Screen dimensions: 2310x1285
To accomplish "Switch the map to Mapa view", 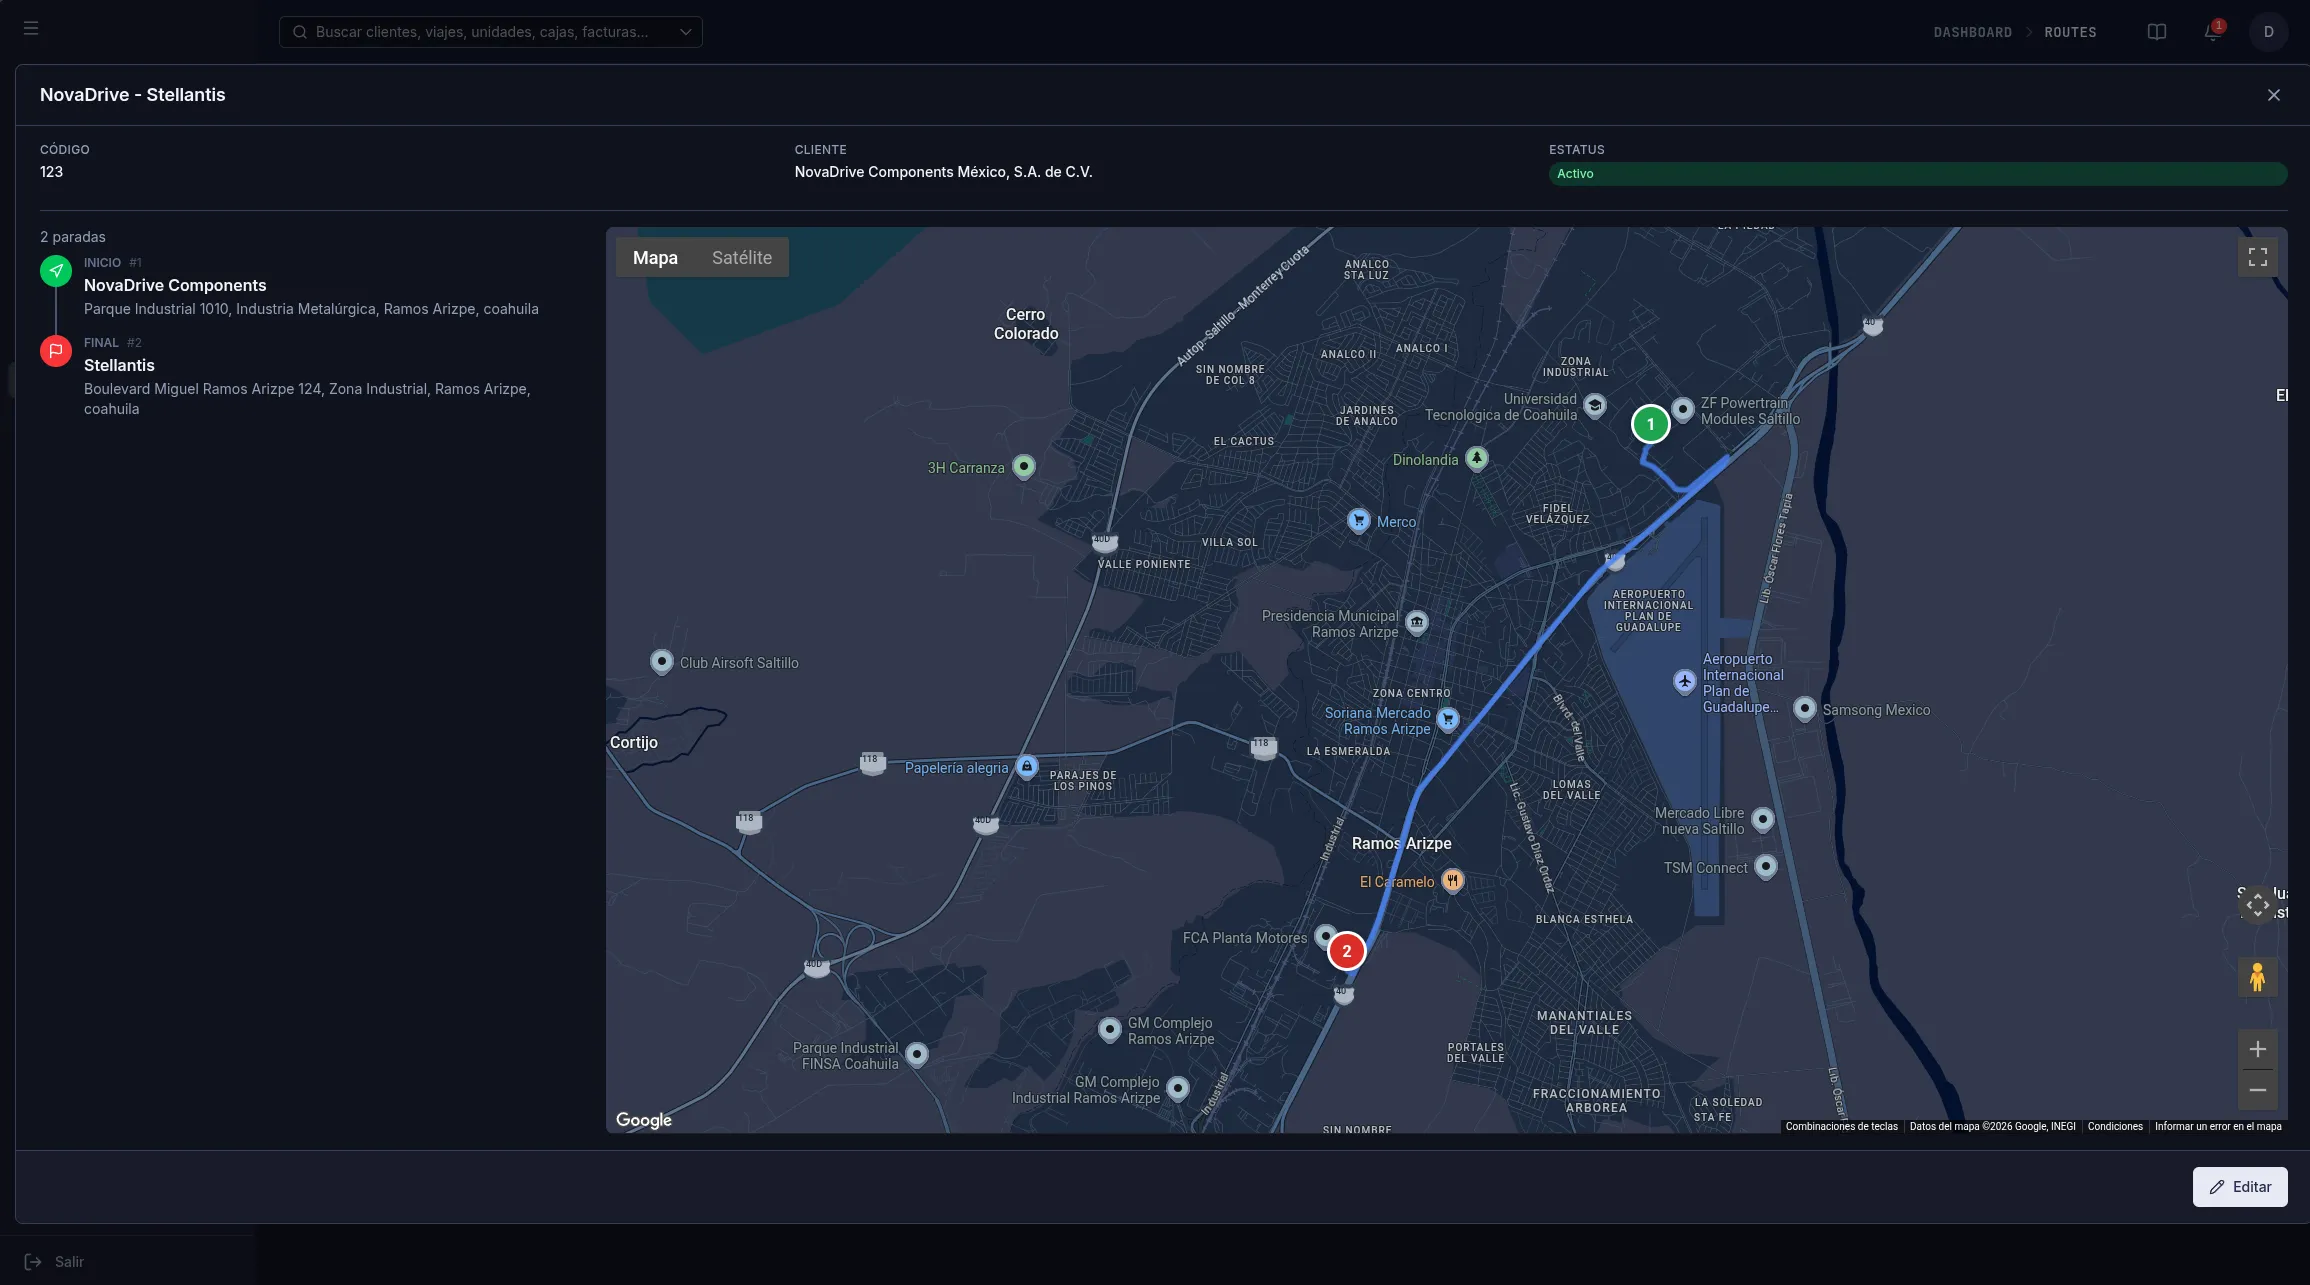I will (x=655, y=258).
